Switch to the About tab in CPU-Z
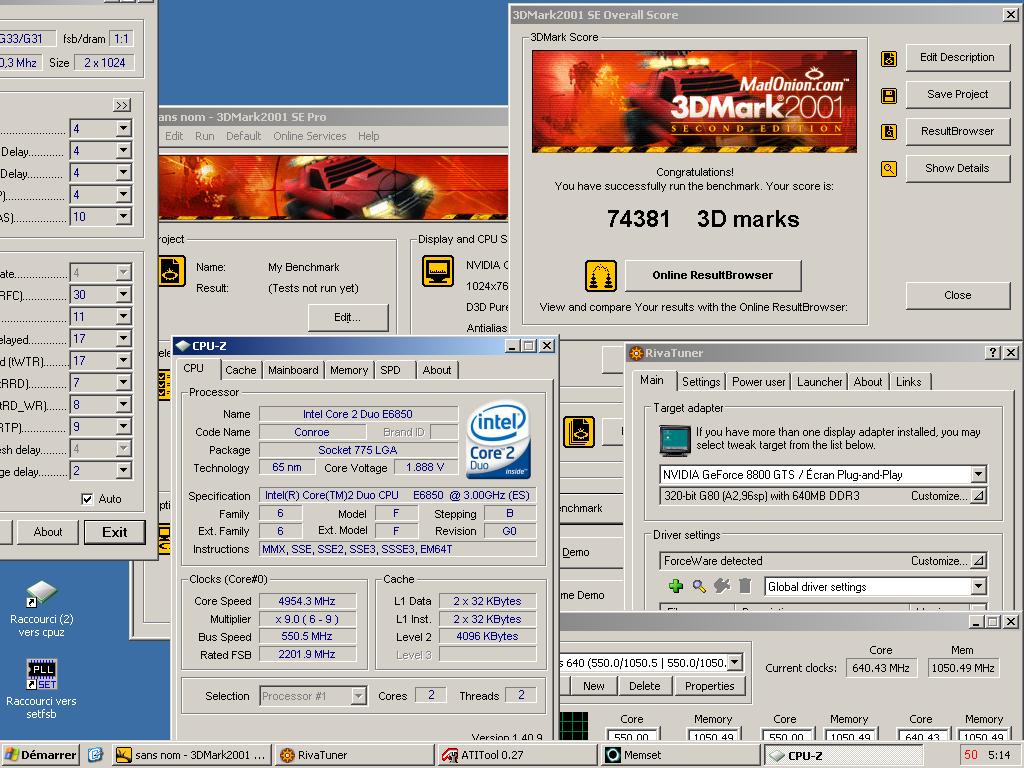 [437, 370]
